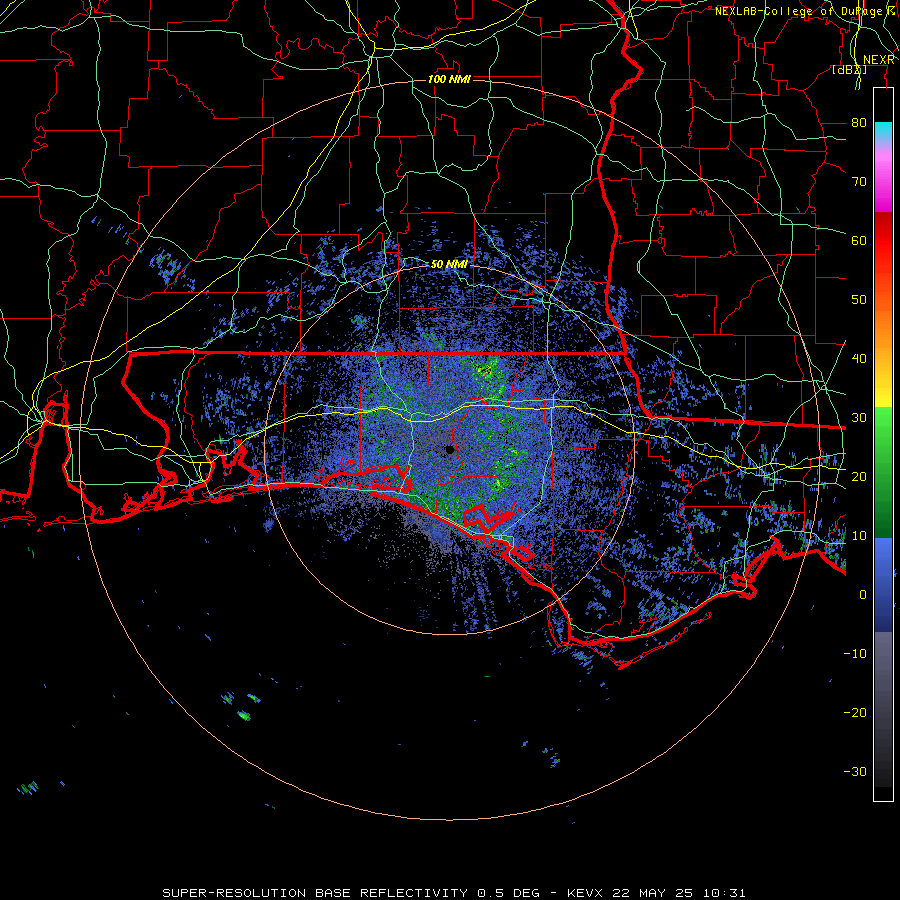This screenshot has height=900, width=900.
Task: Click the 40 value on the dBZ scale
Action: 859,359
